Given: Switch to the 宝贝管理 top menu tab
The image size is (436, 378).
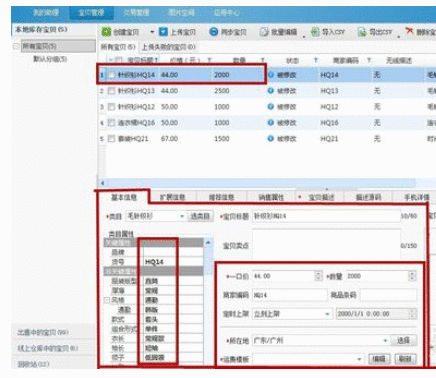Looking at the screenshot, I should click(91, 13).
